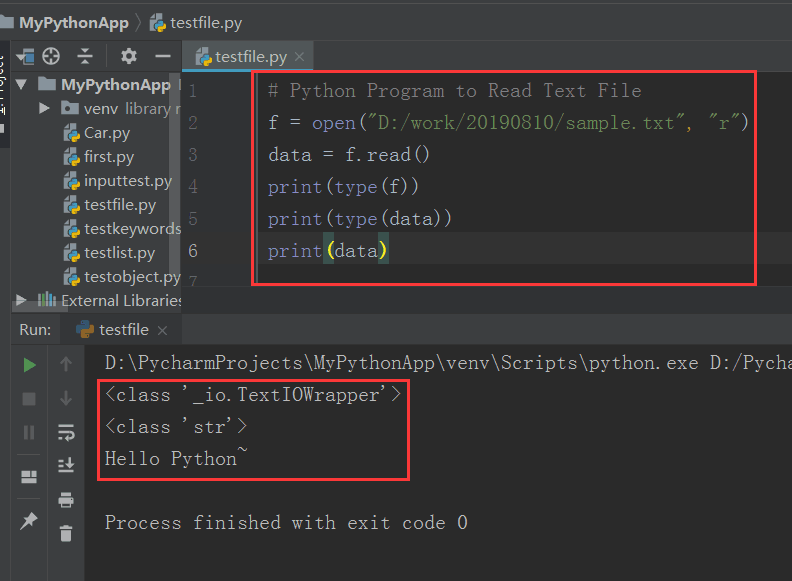
Task: Click code line 'print(type(f))'
Action: coord(343,187)
